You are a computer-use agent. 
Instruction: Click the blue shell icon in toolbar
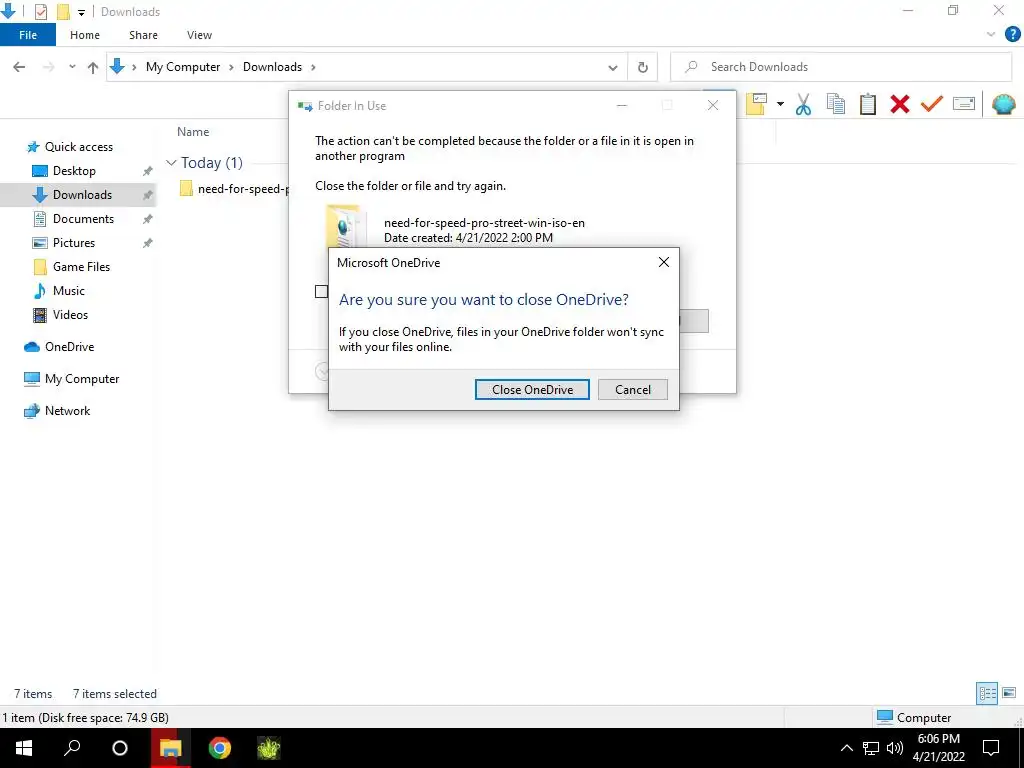pyautogui.click(x=1003, y=104)
